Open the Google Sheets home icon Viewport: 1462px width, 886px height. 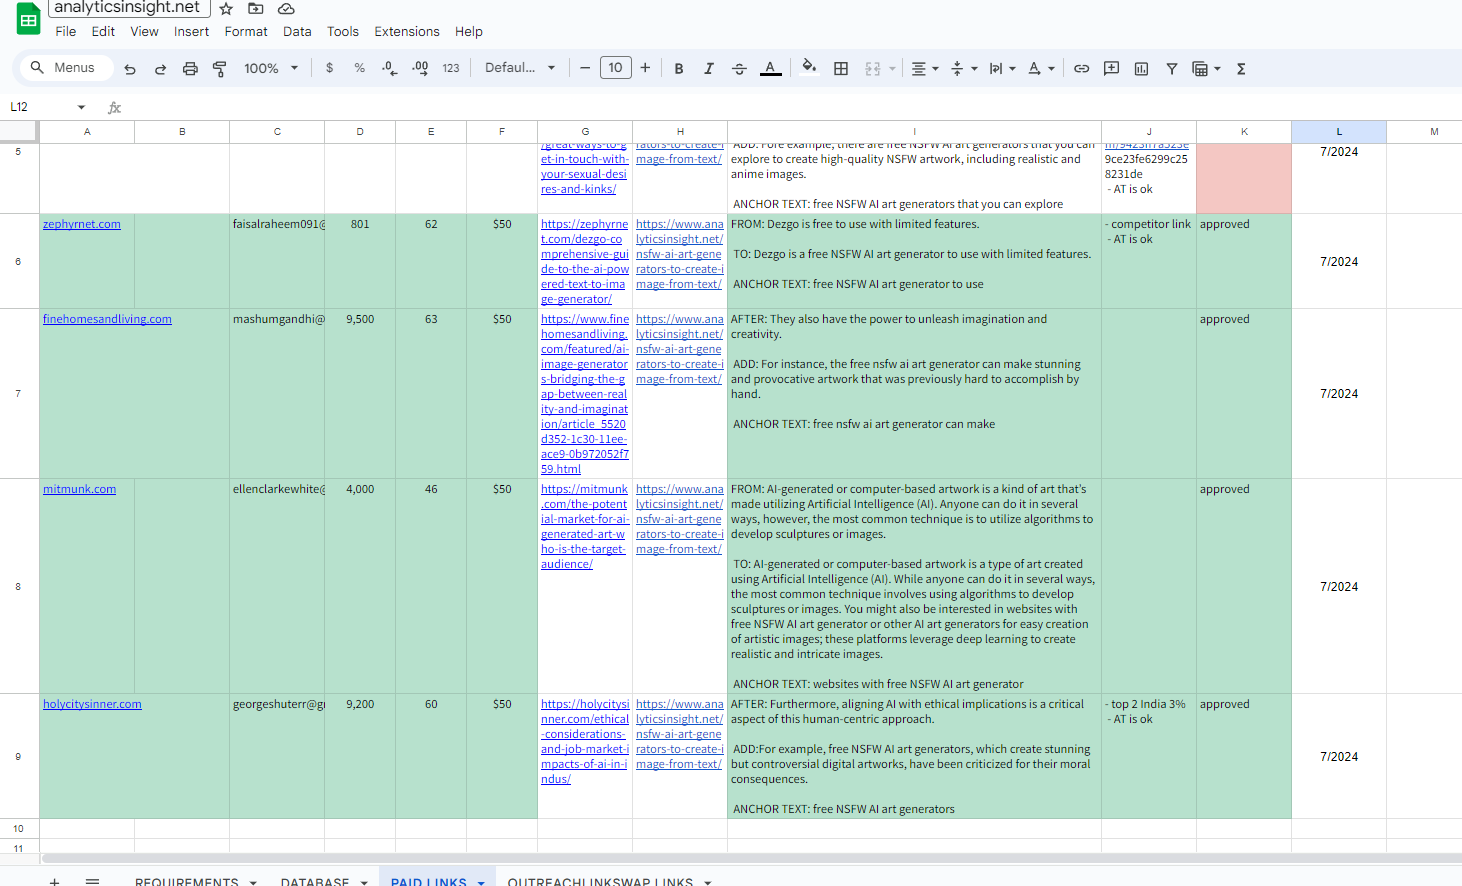pyautogui.click(x=28, y=19)
